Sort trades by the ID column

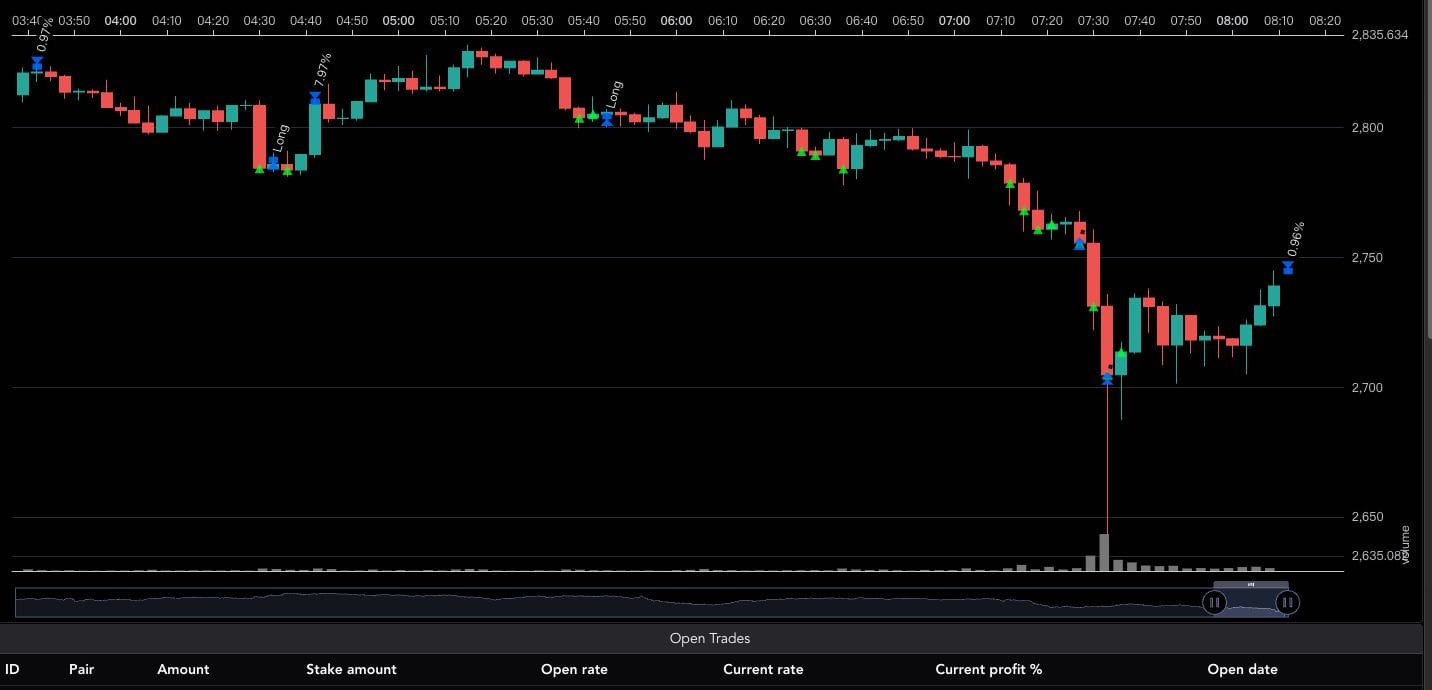13,669
